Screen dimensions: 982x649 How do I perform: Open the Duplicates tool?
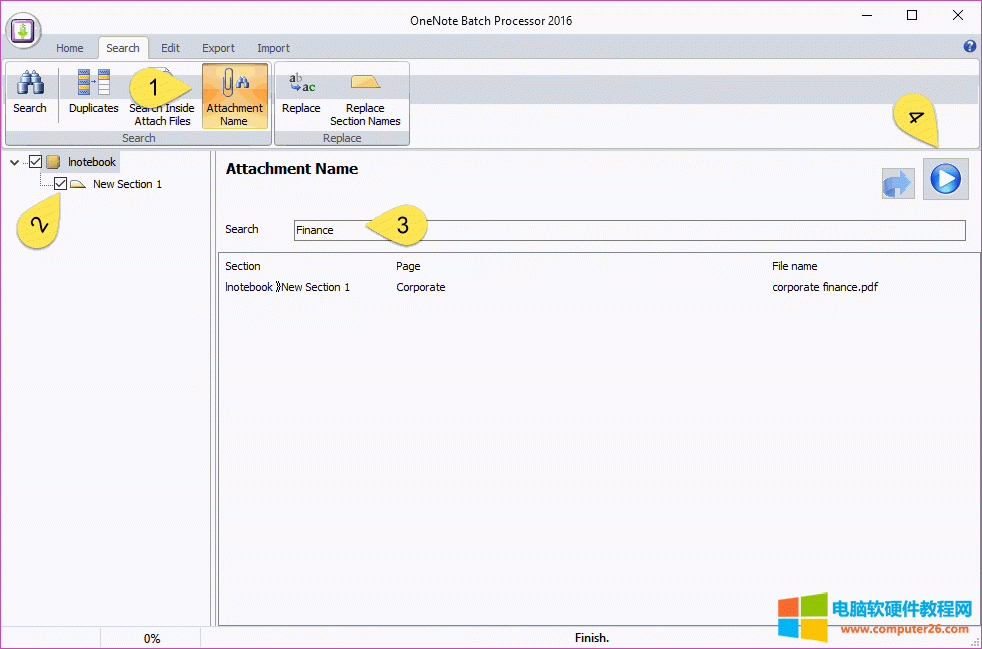[93, 93]
